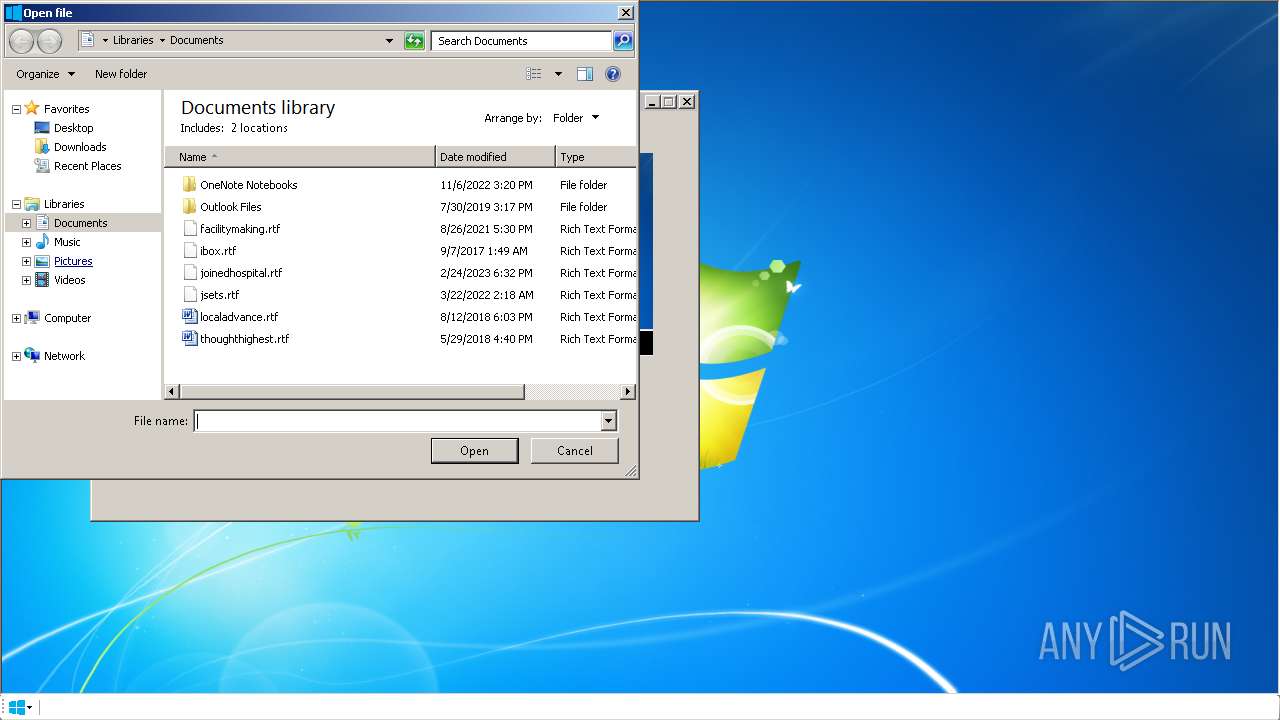Toggle the preview pane icon
1280x720 pixels.
585,74
